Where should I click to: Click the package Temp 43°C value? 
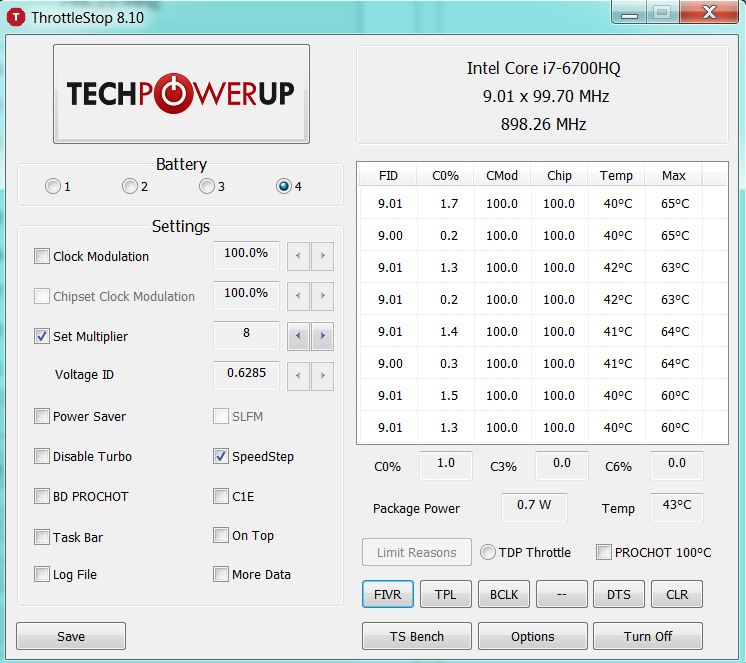click(677, 506)
